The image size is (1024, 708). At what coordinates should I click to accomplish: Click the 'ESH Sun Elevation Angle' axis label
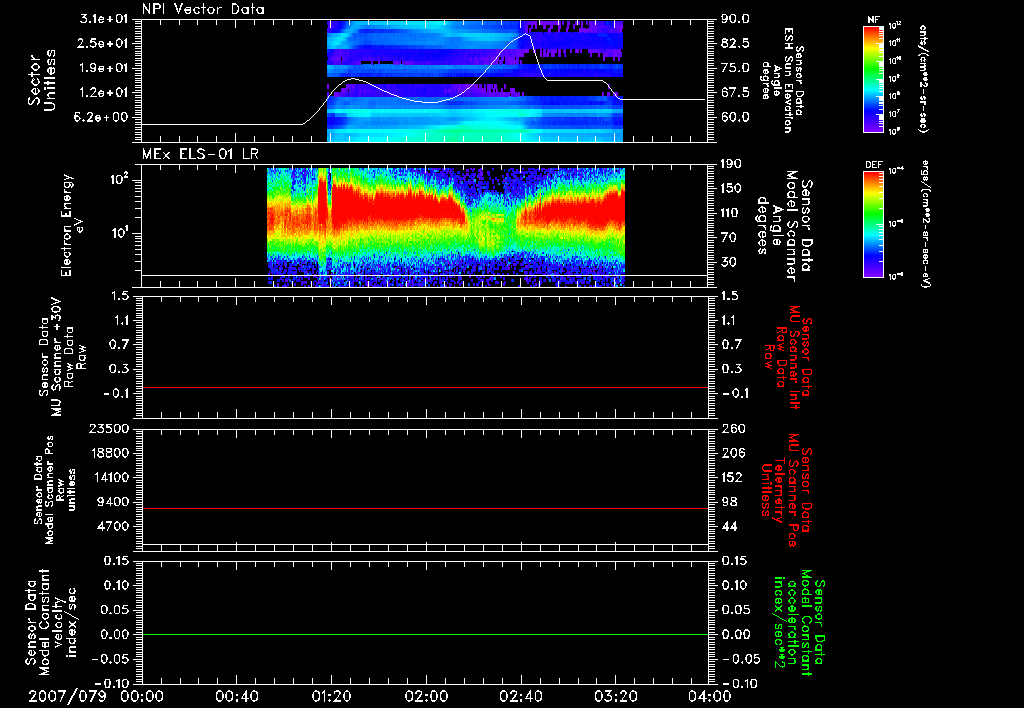[782, 80]
